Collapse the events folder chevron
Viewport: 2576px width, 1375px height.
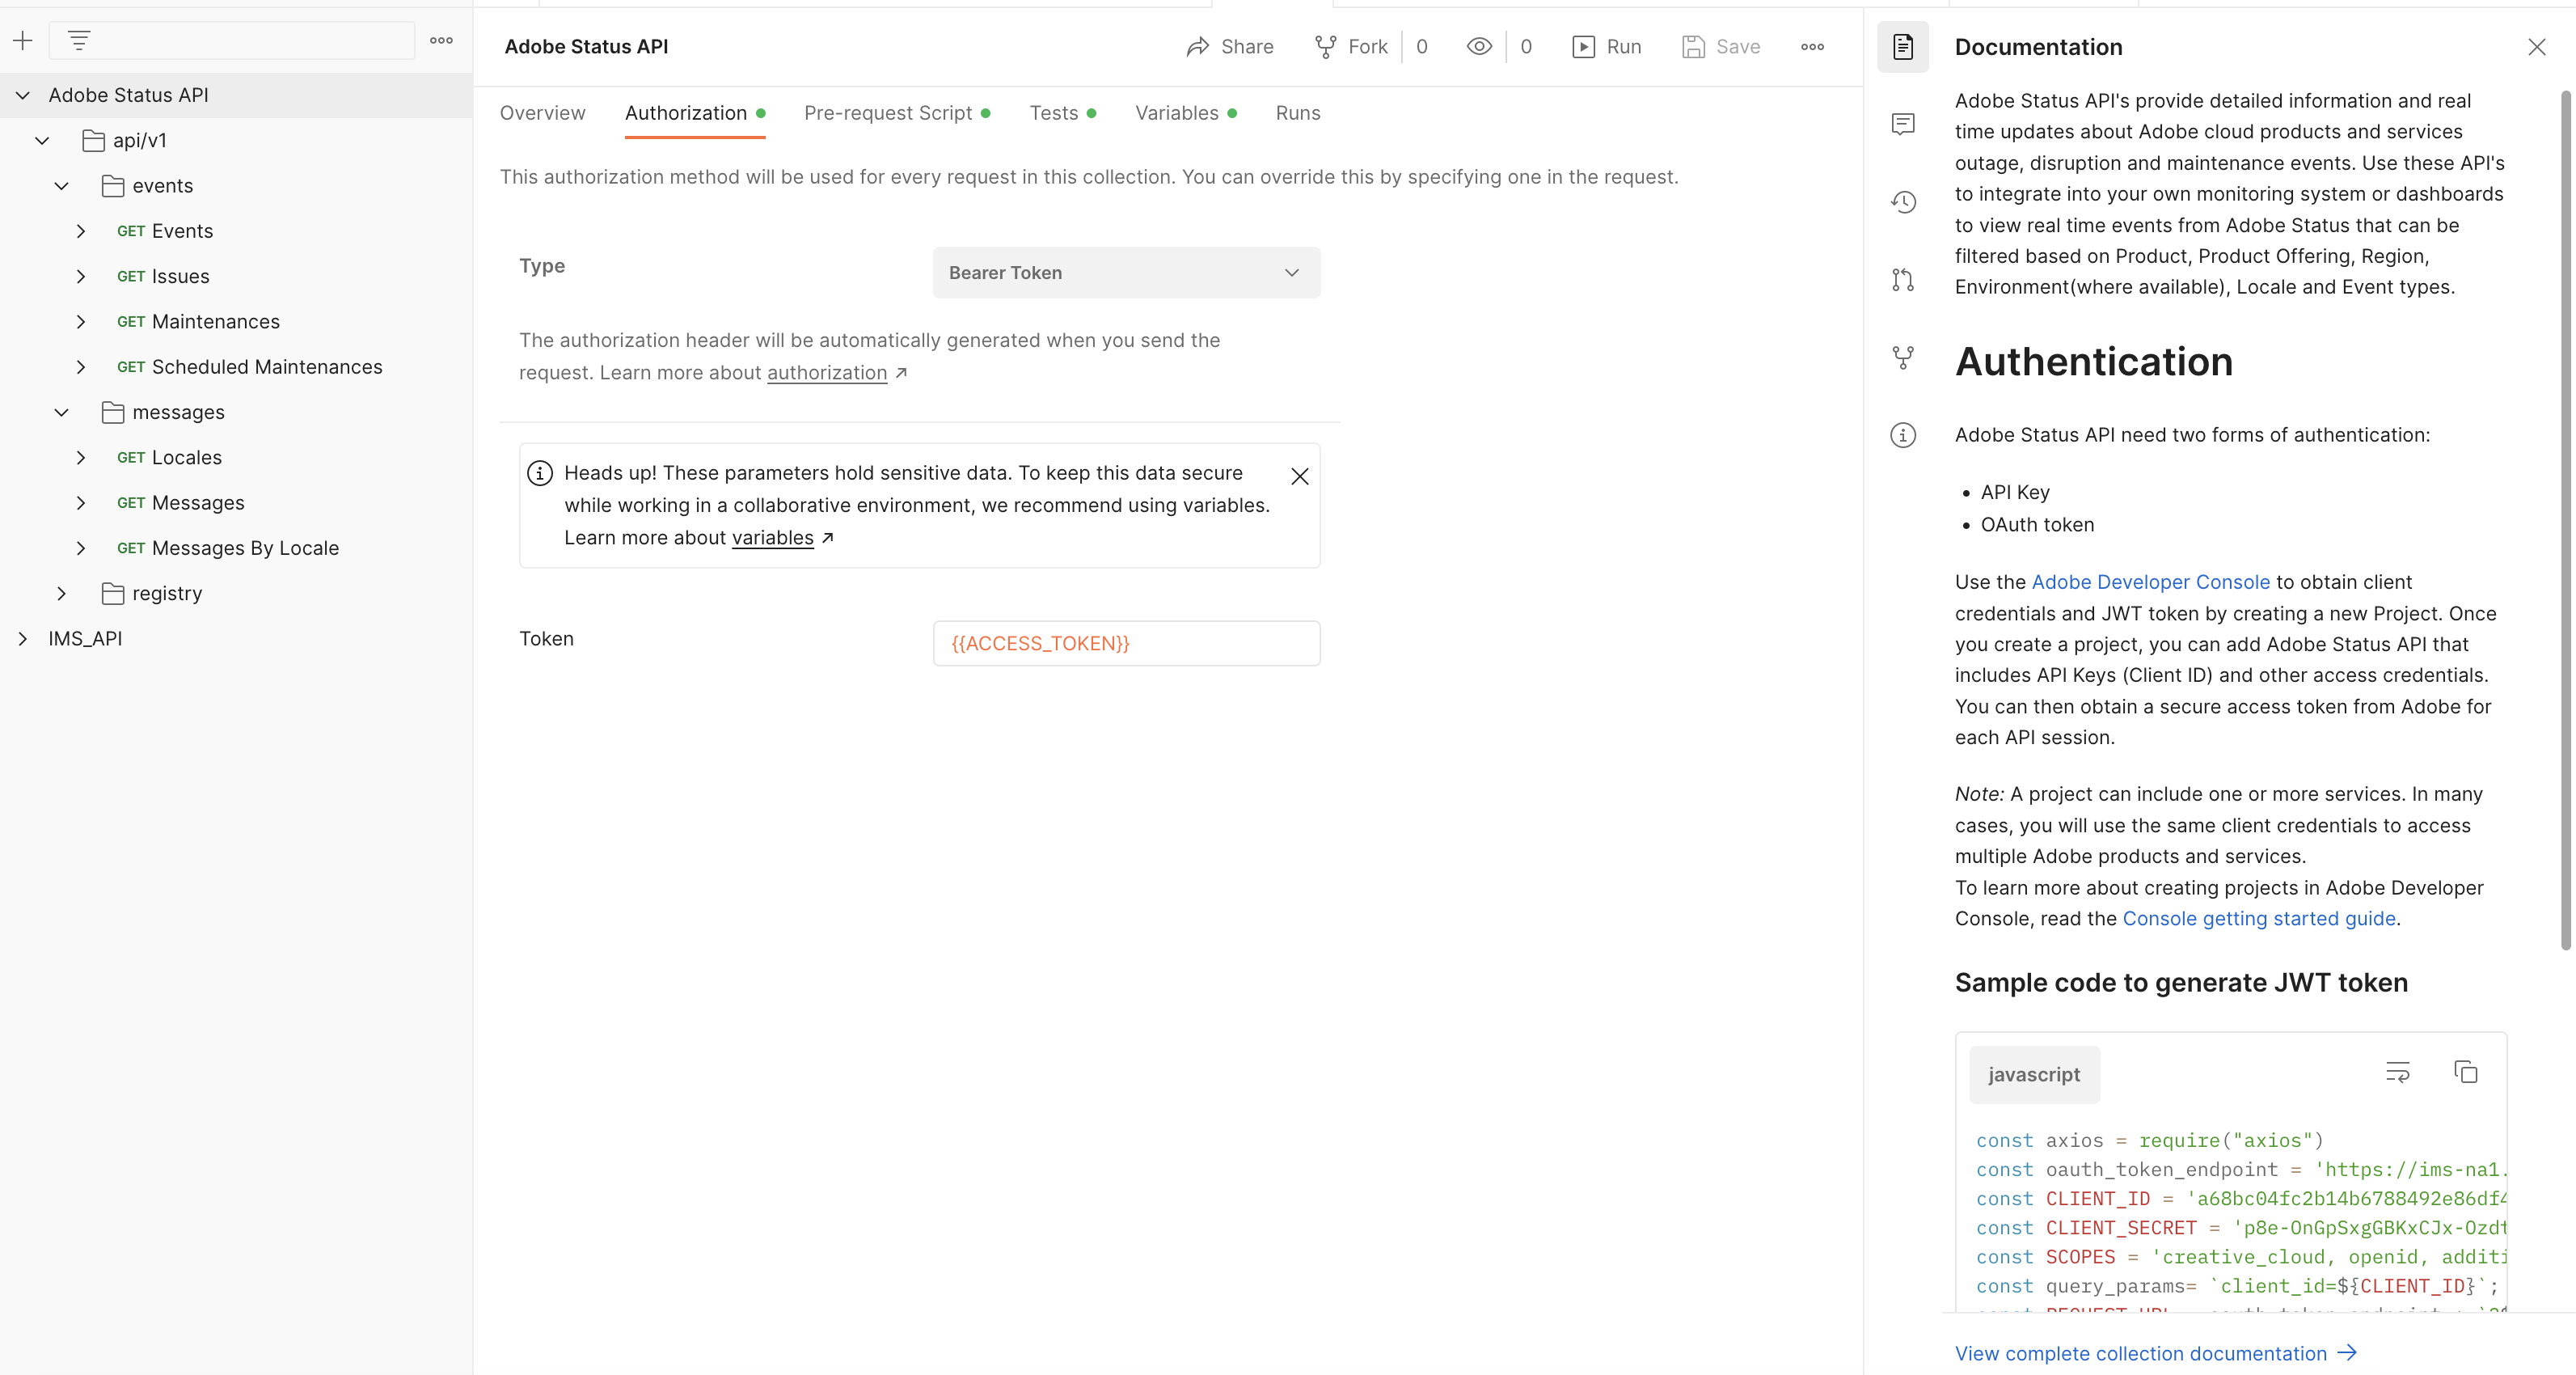pos(61,186)
